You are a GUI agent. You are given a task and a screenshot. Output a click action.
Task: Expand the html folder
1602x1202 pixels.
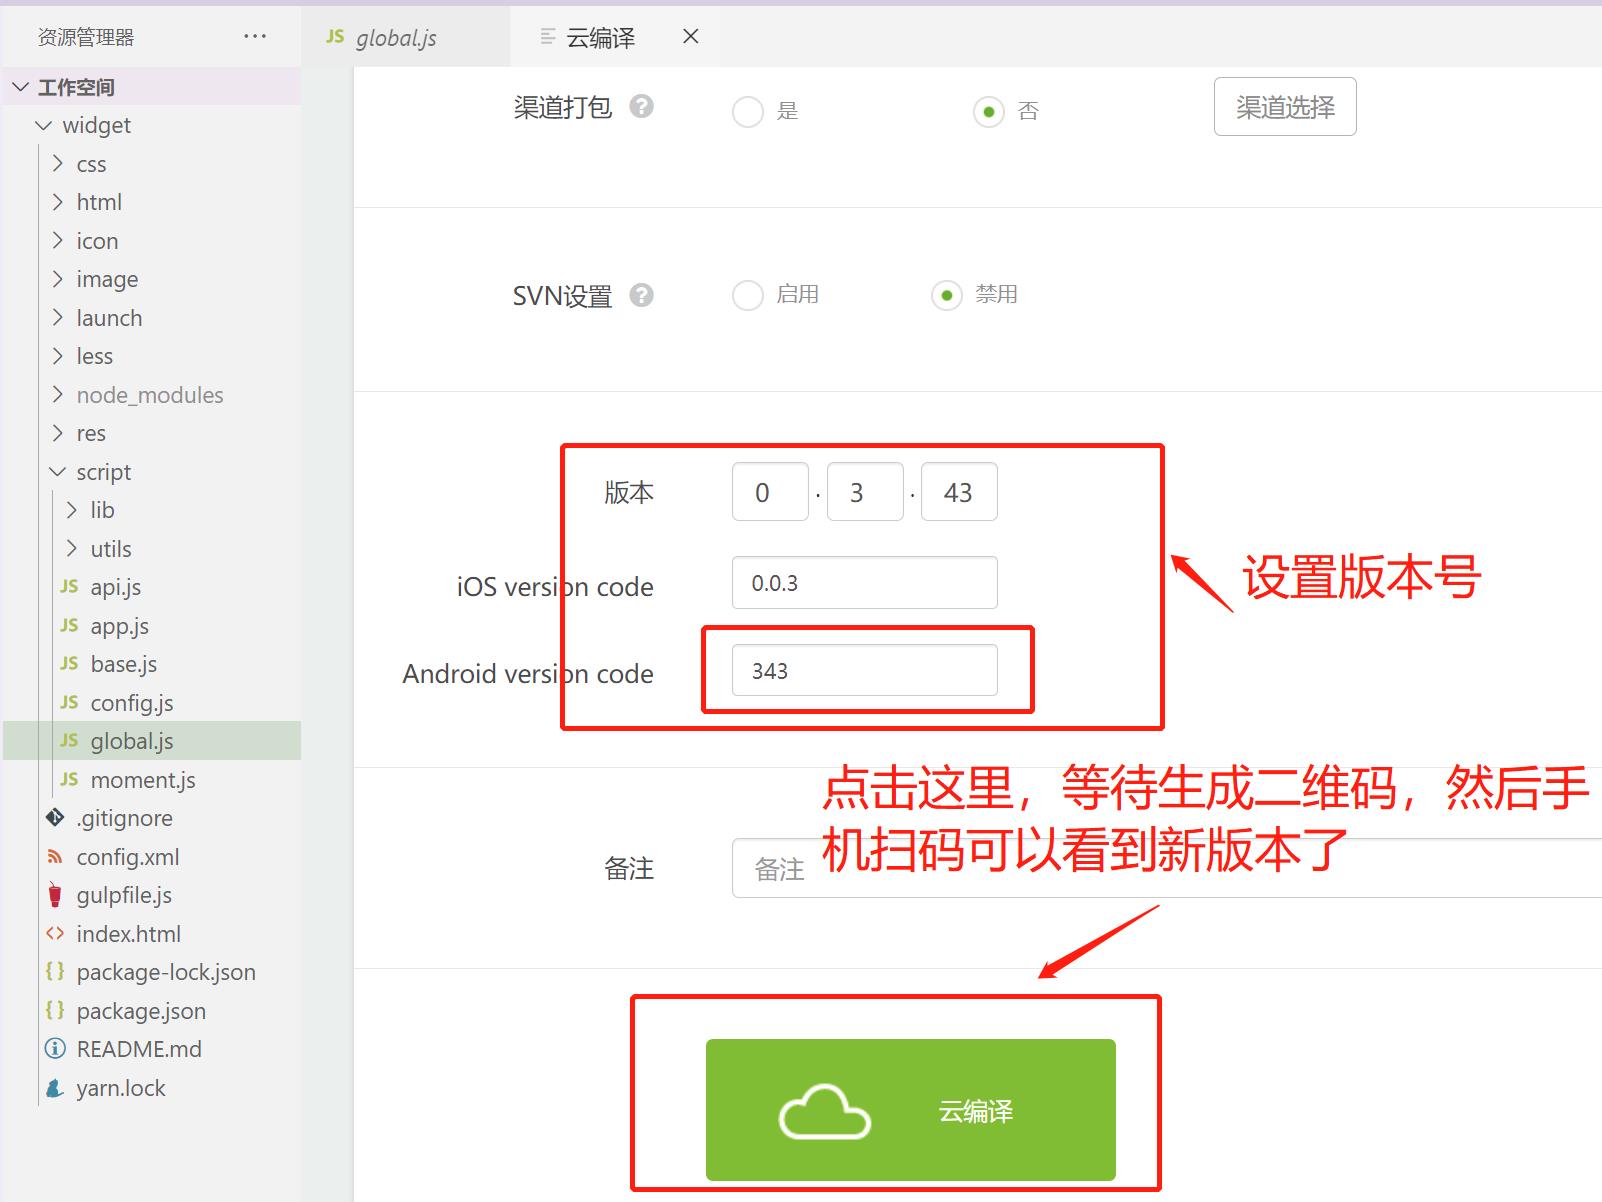(58, 202)
